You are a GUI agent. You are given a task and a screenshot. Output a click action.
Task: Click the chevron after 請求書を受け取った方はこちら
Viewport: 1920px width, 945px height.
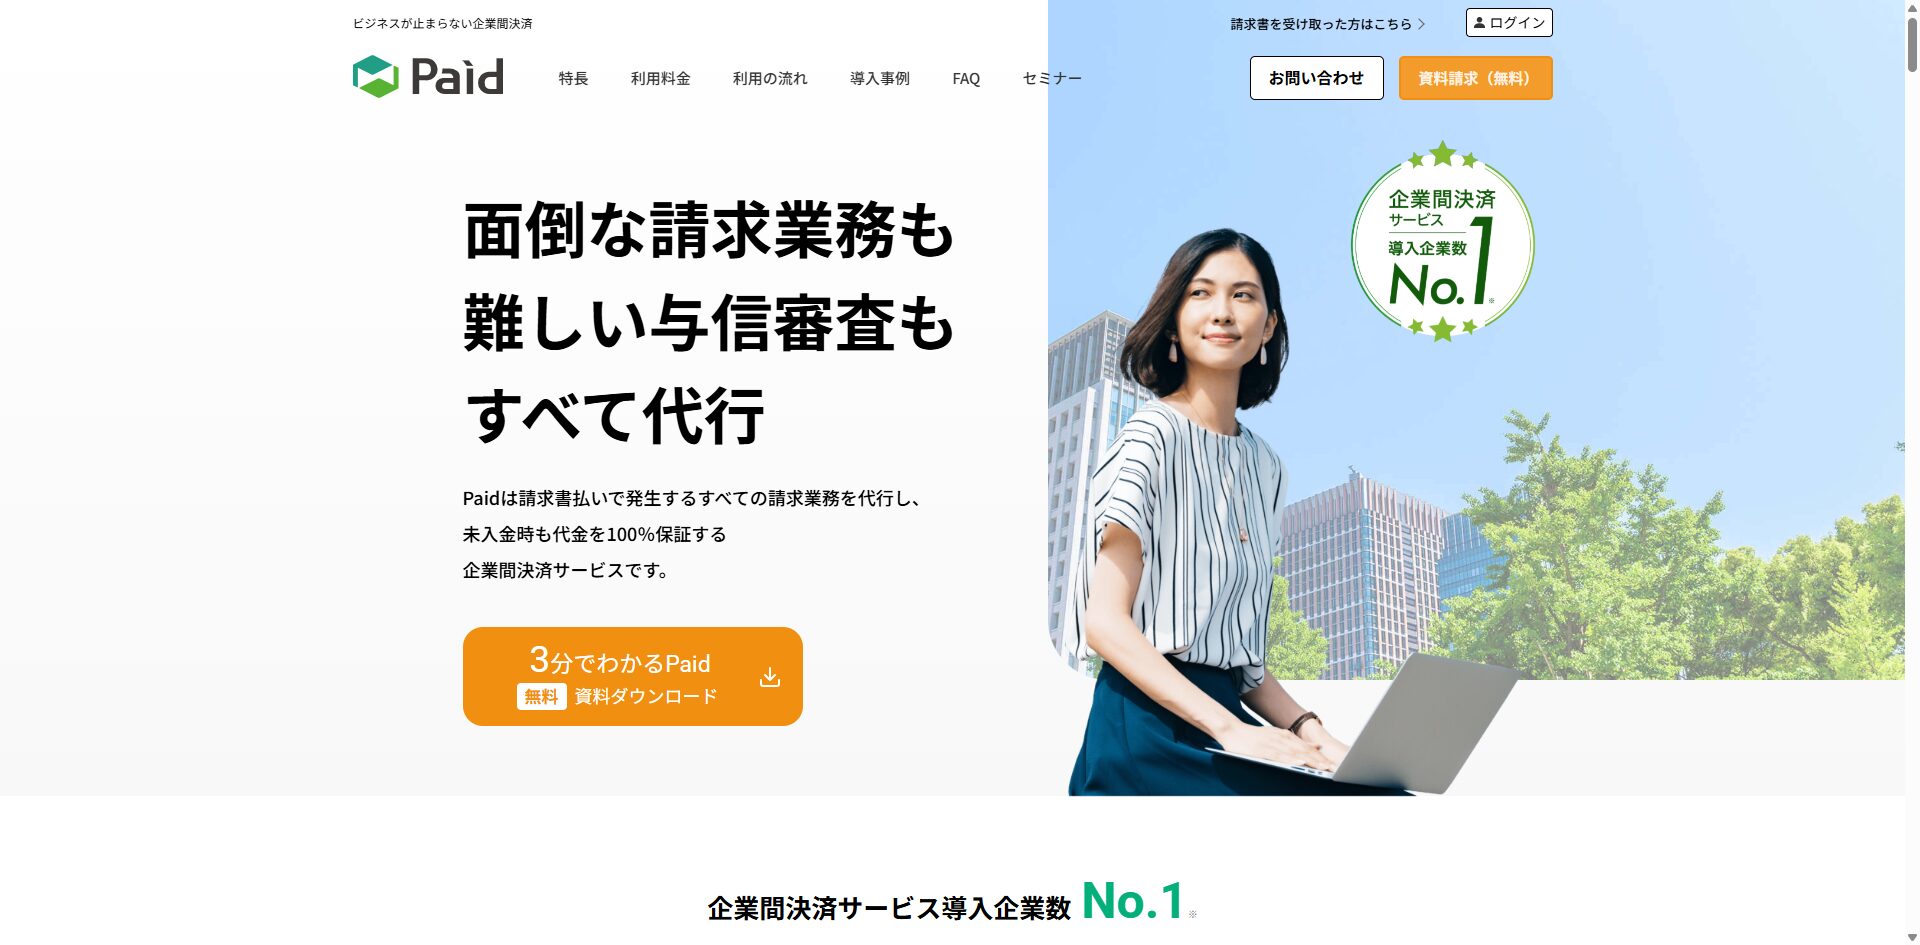click(1421, 24)
